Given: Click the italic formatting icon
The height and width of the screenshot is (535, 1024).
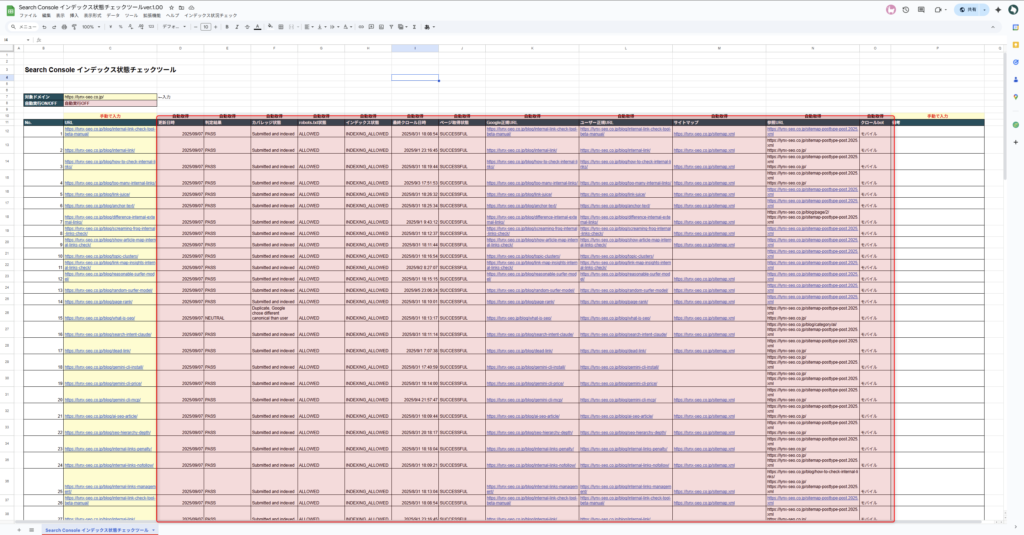Looking at the screenshot, I should (238, 27).
